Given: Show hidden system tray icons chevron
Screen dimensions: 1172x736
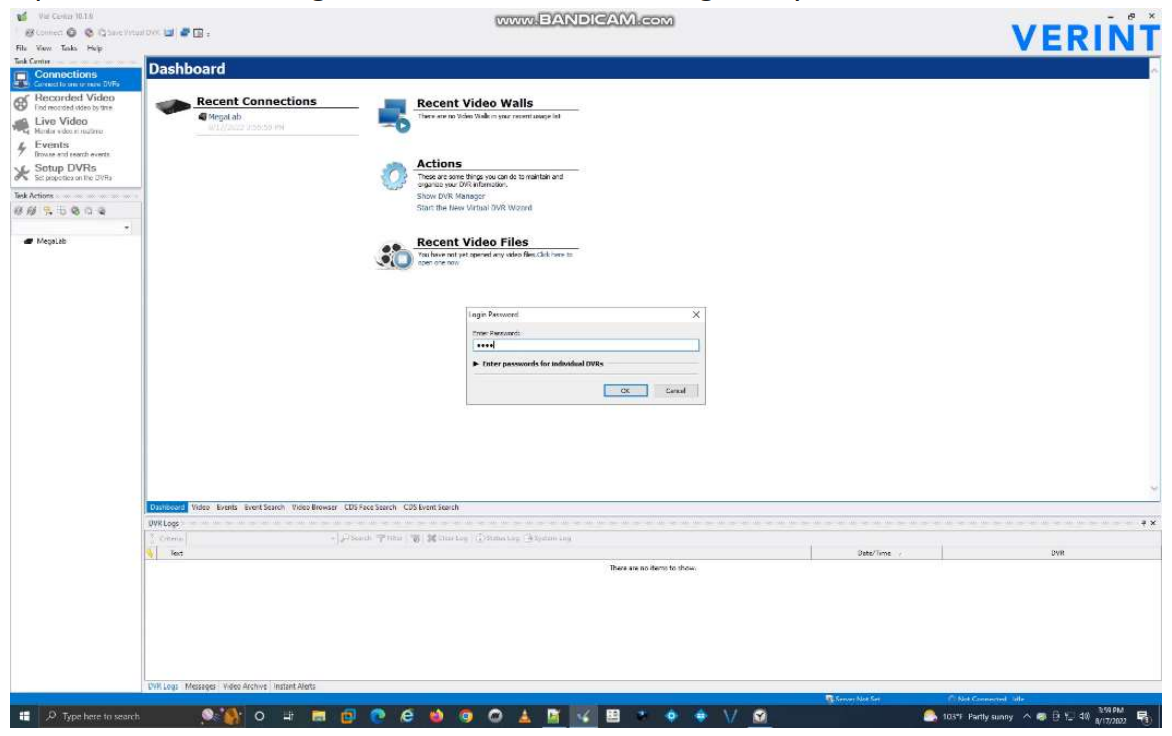Looking at the screenshot, I should coord(1027,716).
